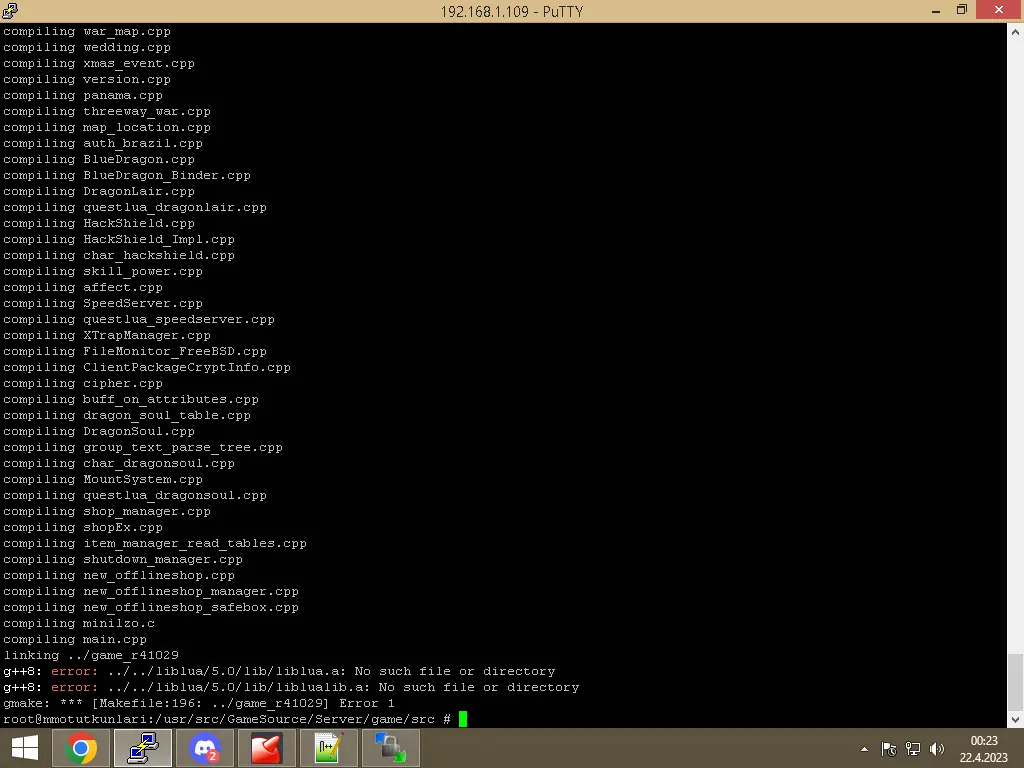Image resolution: width=1024 pixels, height=768 pixels.
Task: Click the volume speaker tray icon
Action: coord(937,749)
